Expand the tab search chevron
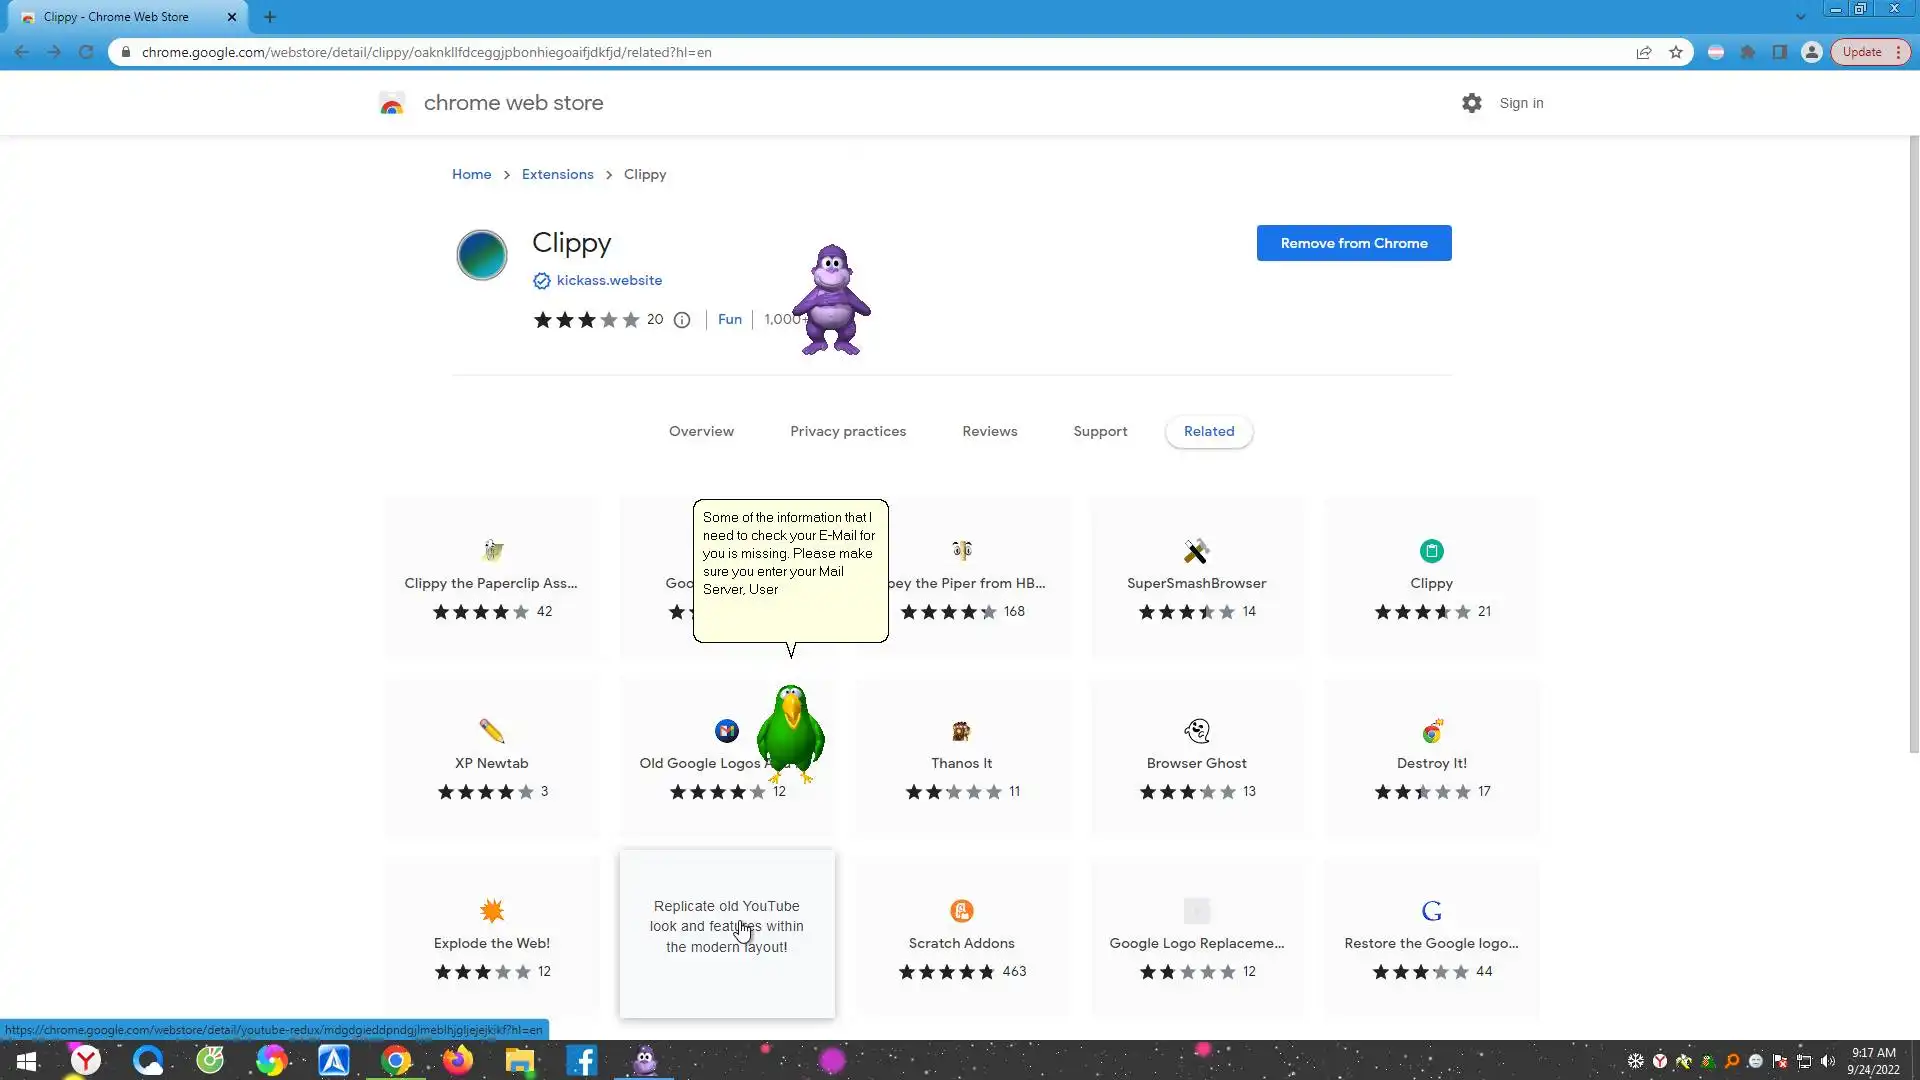Screen dimensions: 1920x1080 pyautogui.click(x=1800, y=17)
